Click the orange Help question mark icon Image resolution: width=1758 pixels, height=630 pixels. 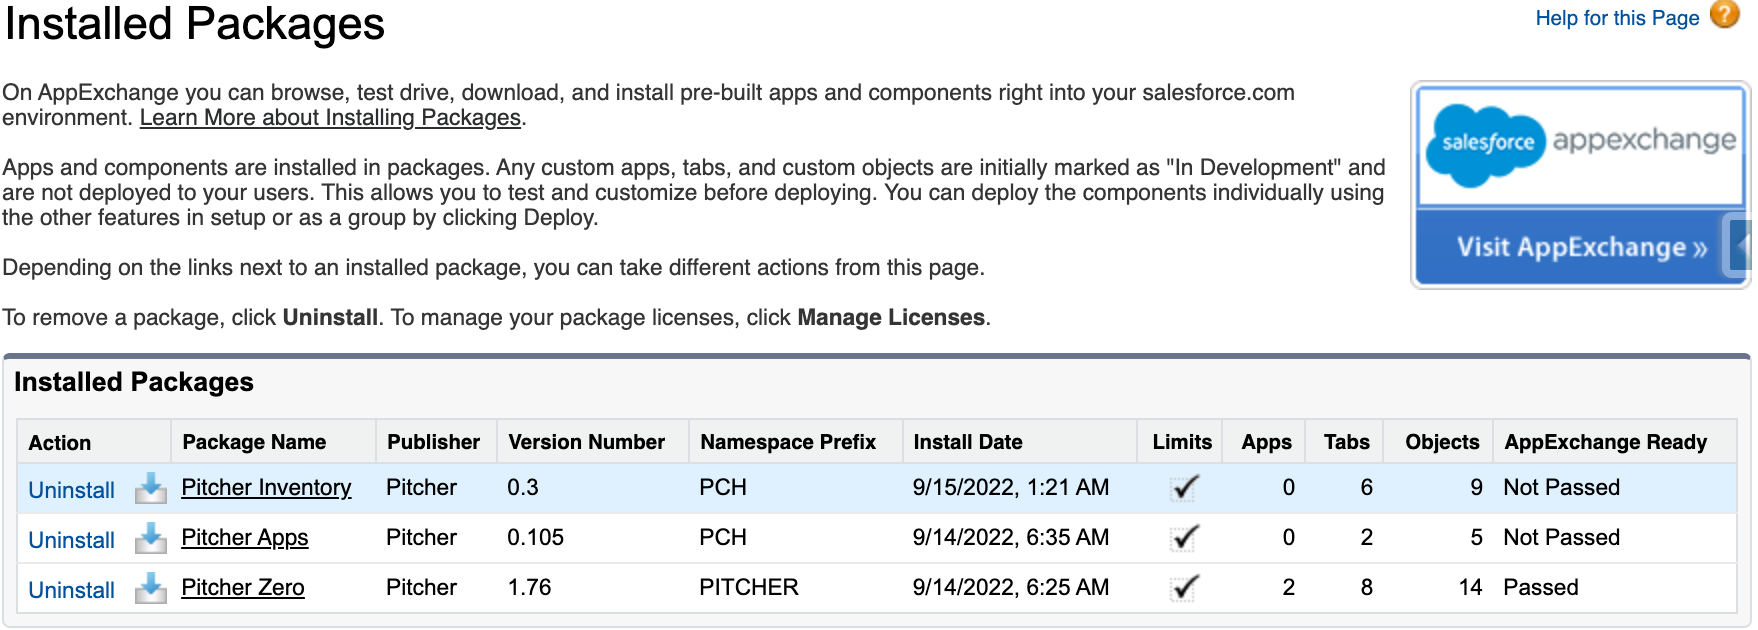pyautogui.click(x=1724, y=15)
